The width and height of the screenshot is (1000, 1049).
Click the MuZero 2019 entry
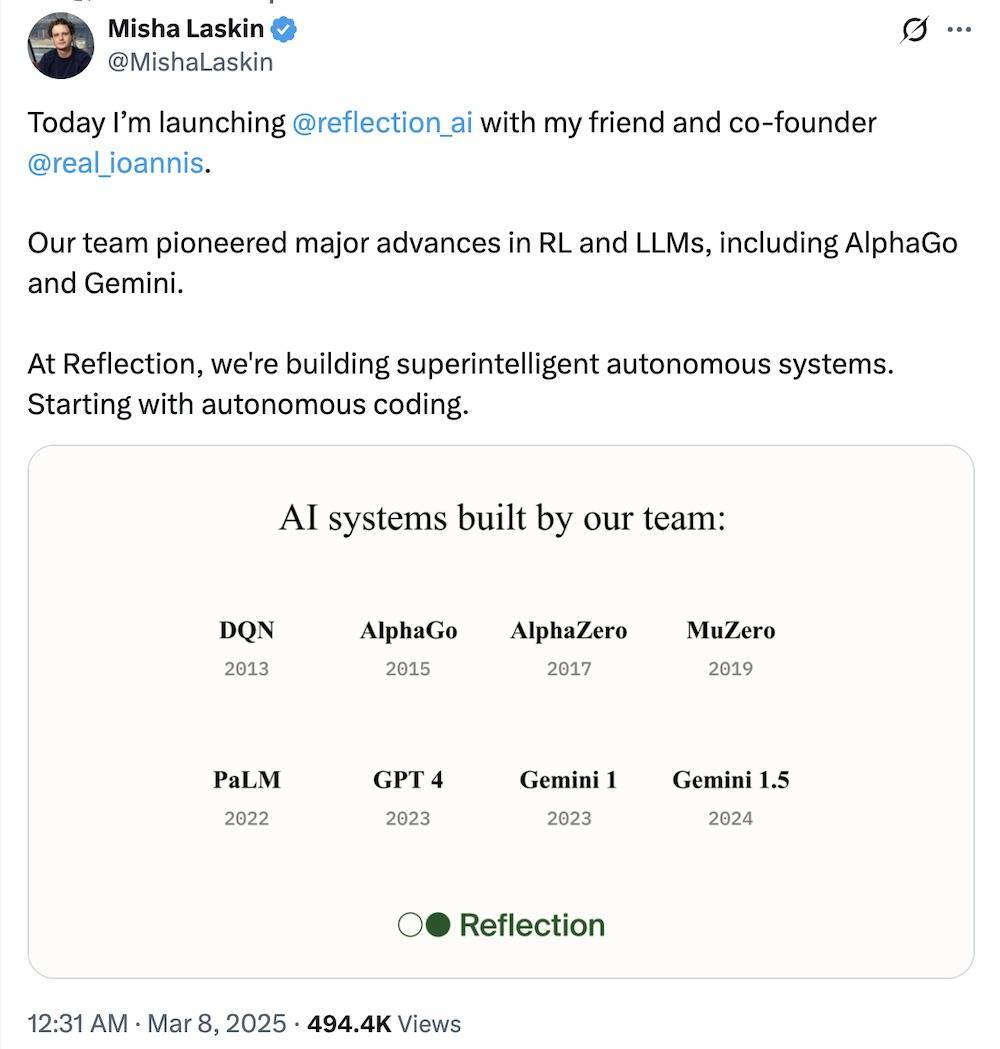(x=730, y=648)
